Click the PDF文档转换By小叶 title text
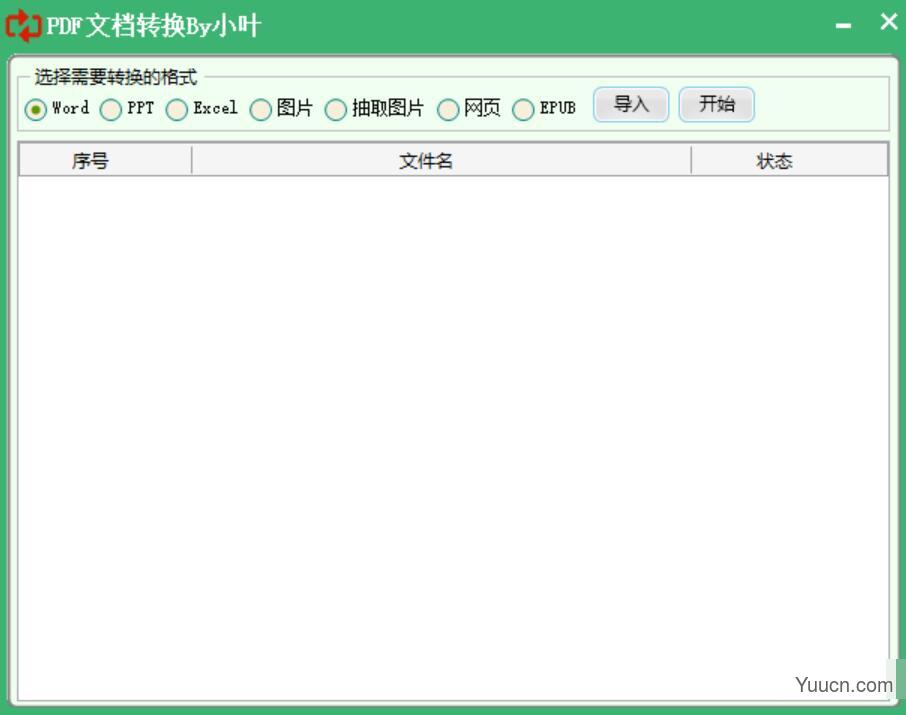This screenshot has width=906, height=715. 153,26
